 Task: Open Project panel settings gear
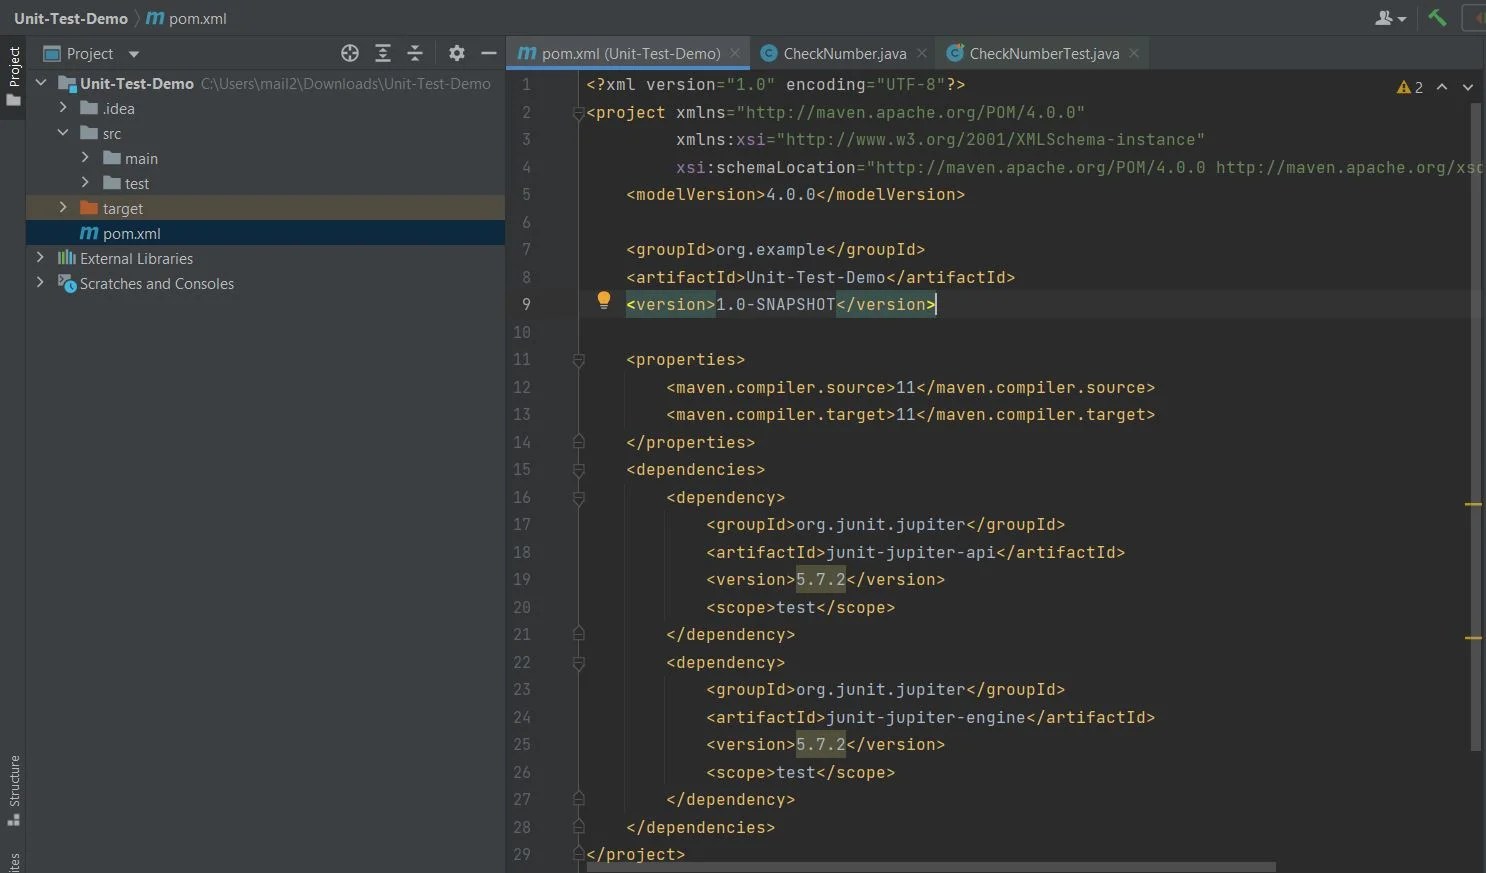pyautogui.click(x=456, y=54)
